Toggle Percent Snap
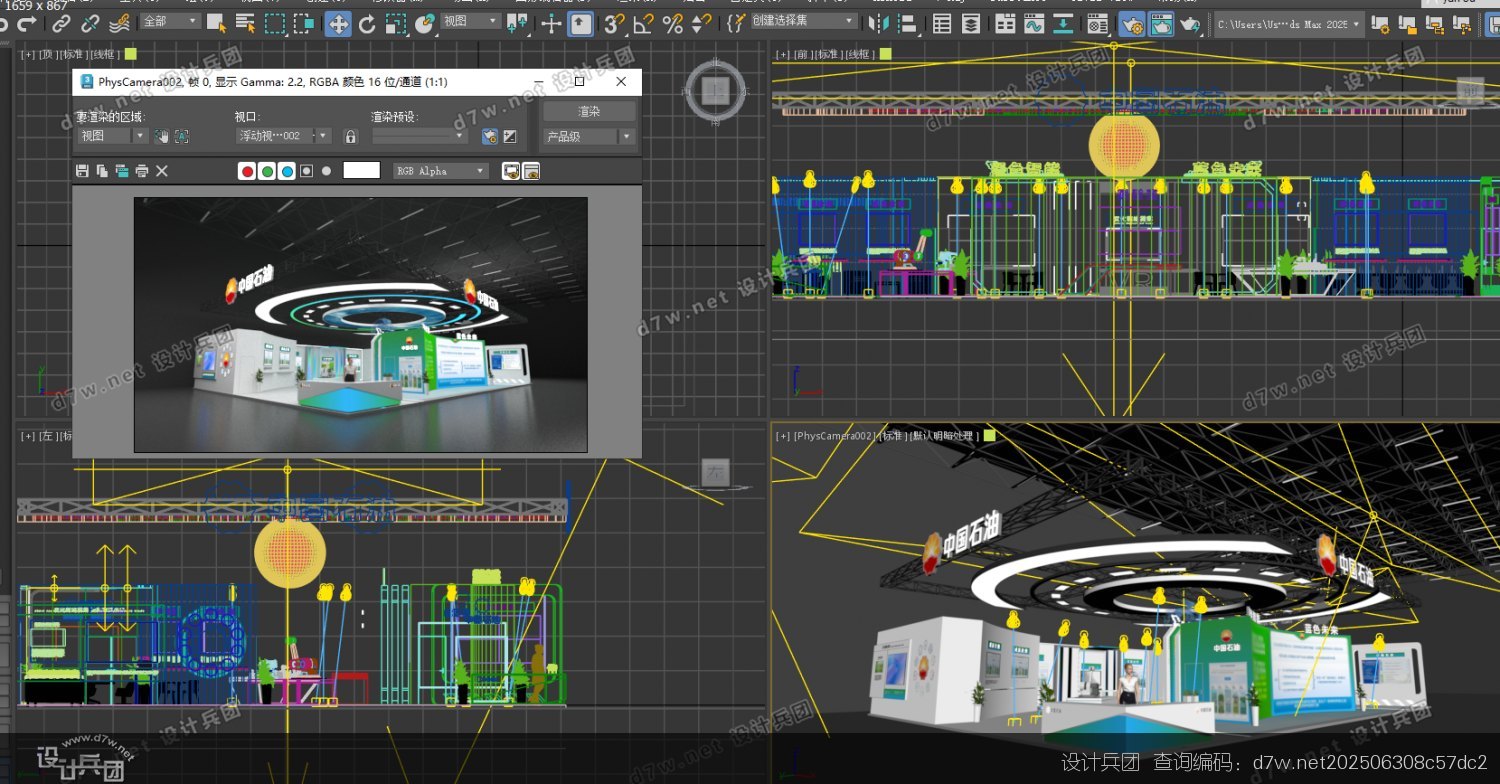This screenshot has height=784, width=1500. (x=673, y=24)
